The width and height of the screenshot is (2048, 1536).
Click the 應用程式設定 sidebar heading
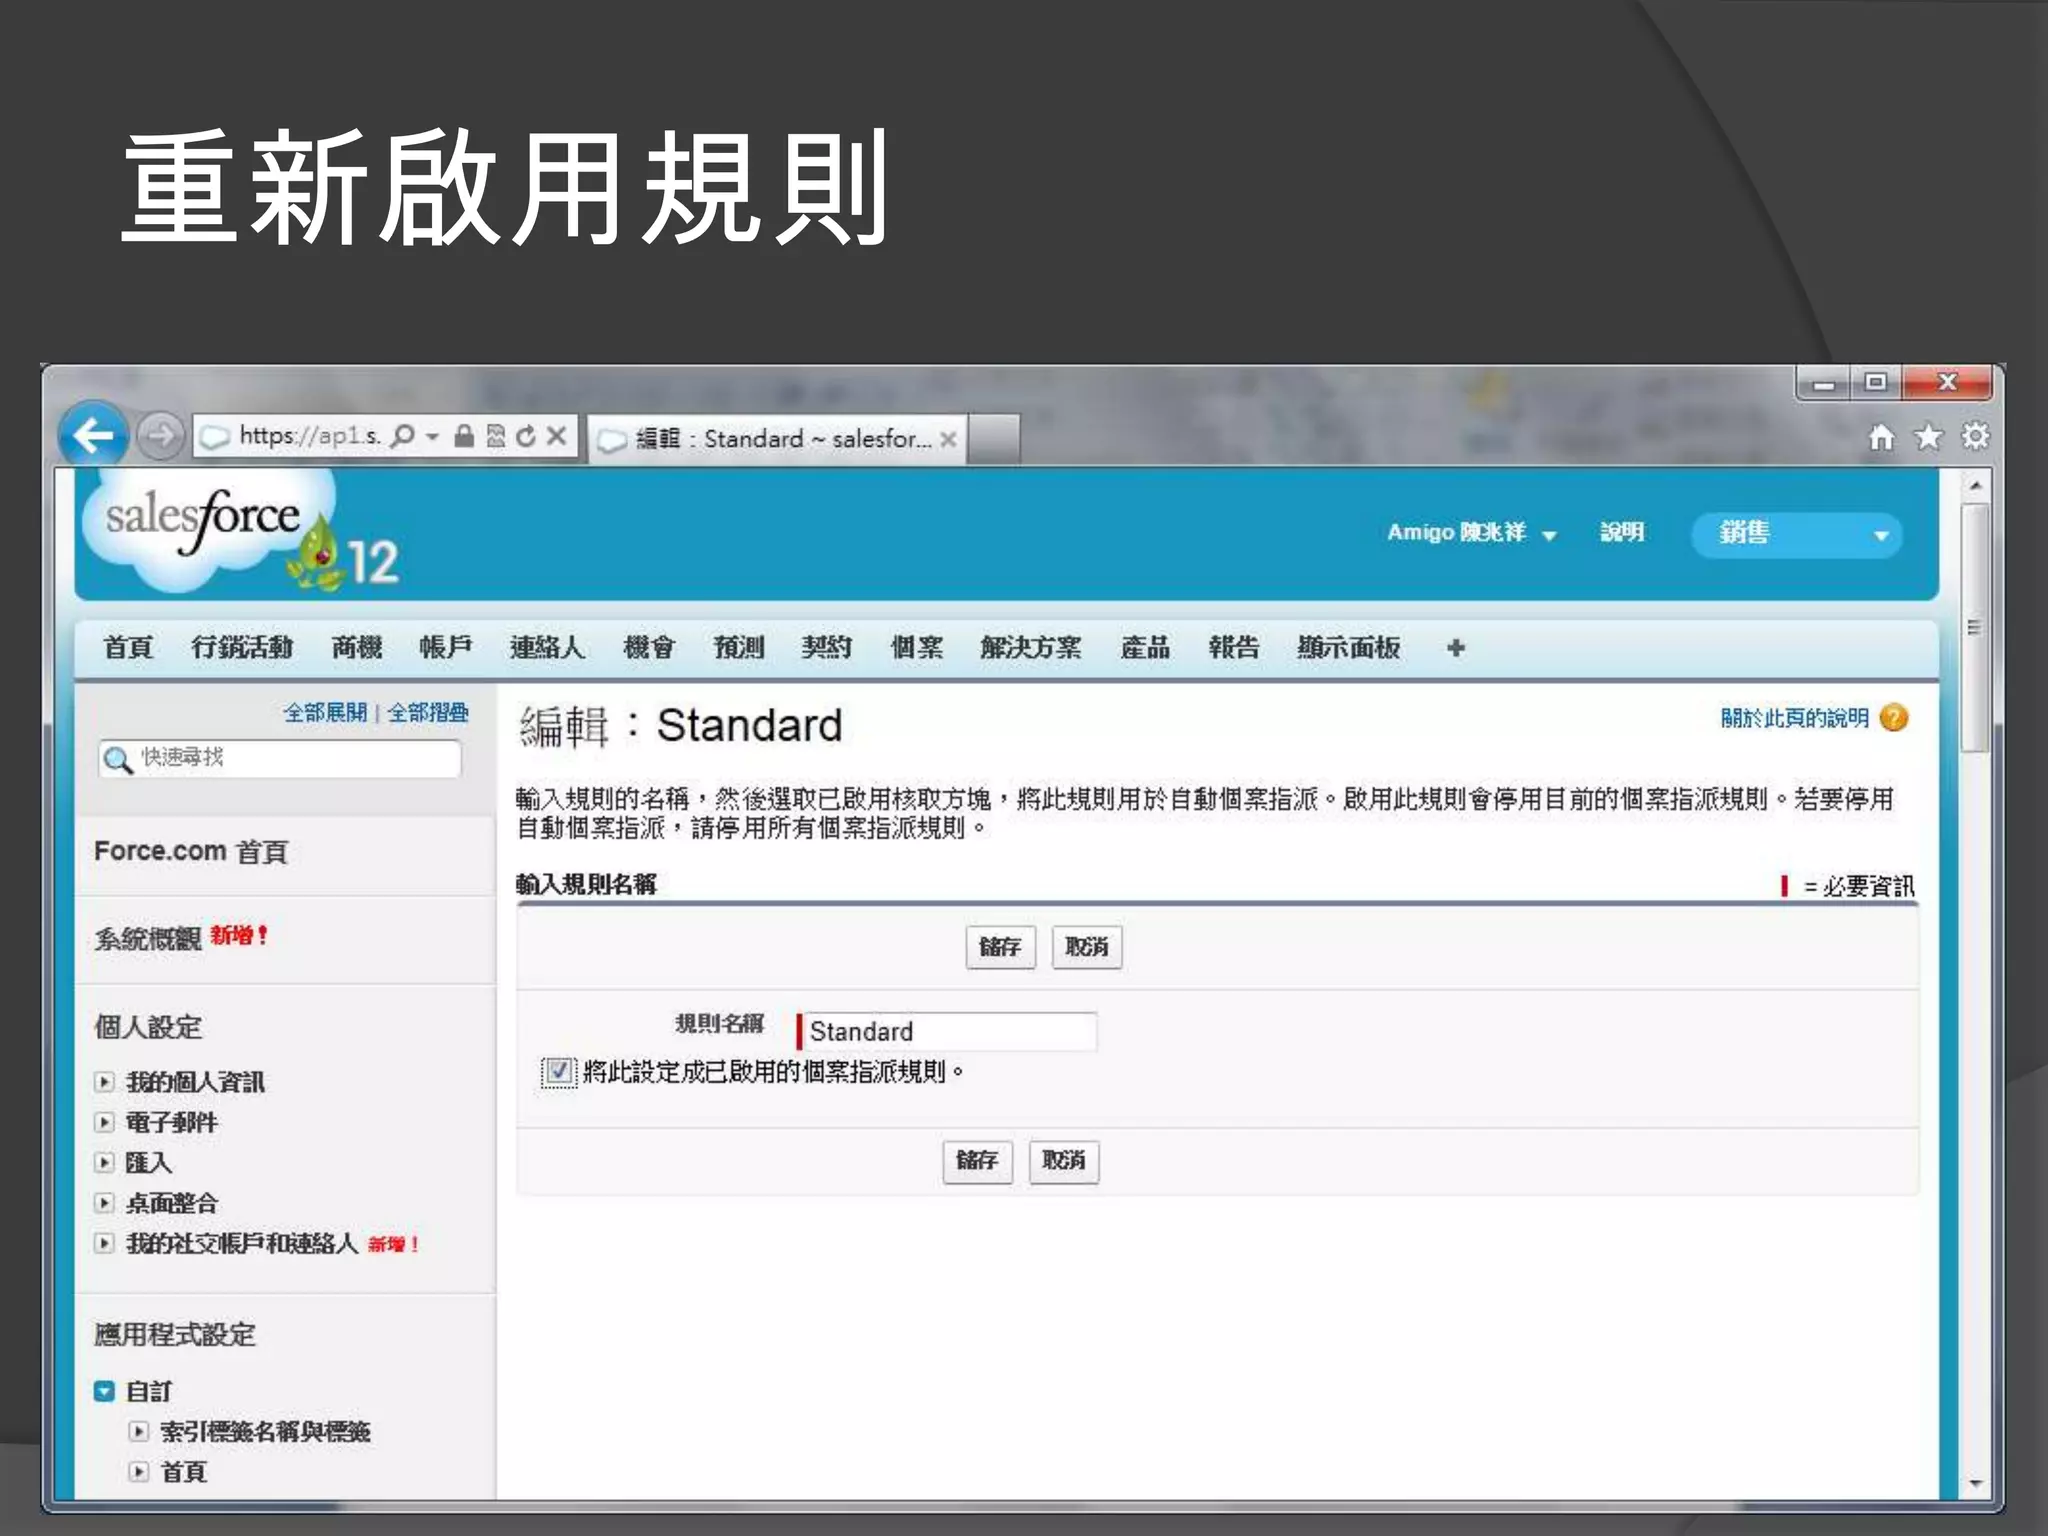pos(175,1335)
